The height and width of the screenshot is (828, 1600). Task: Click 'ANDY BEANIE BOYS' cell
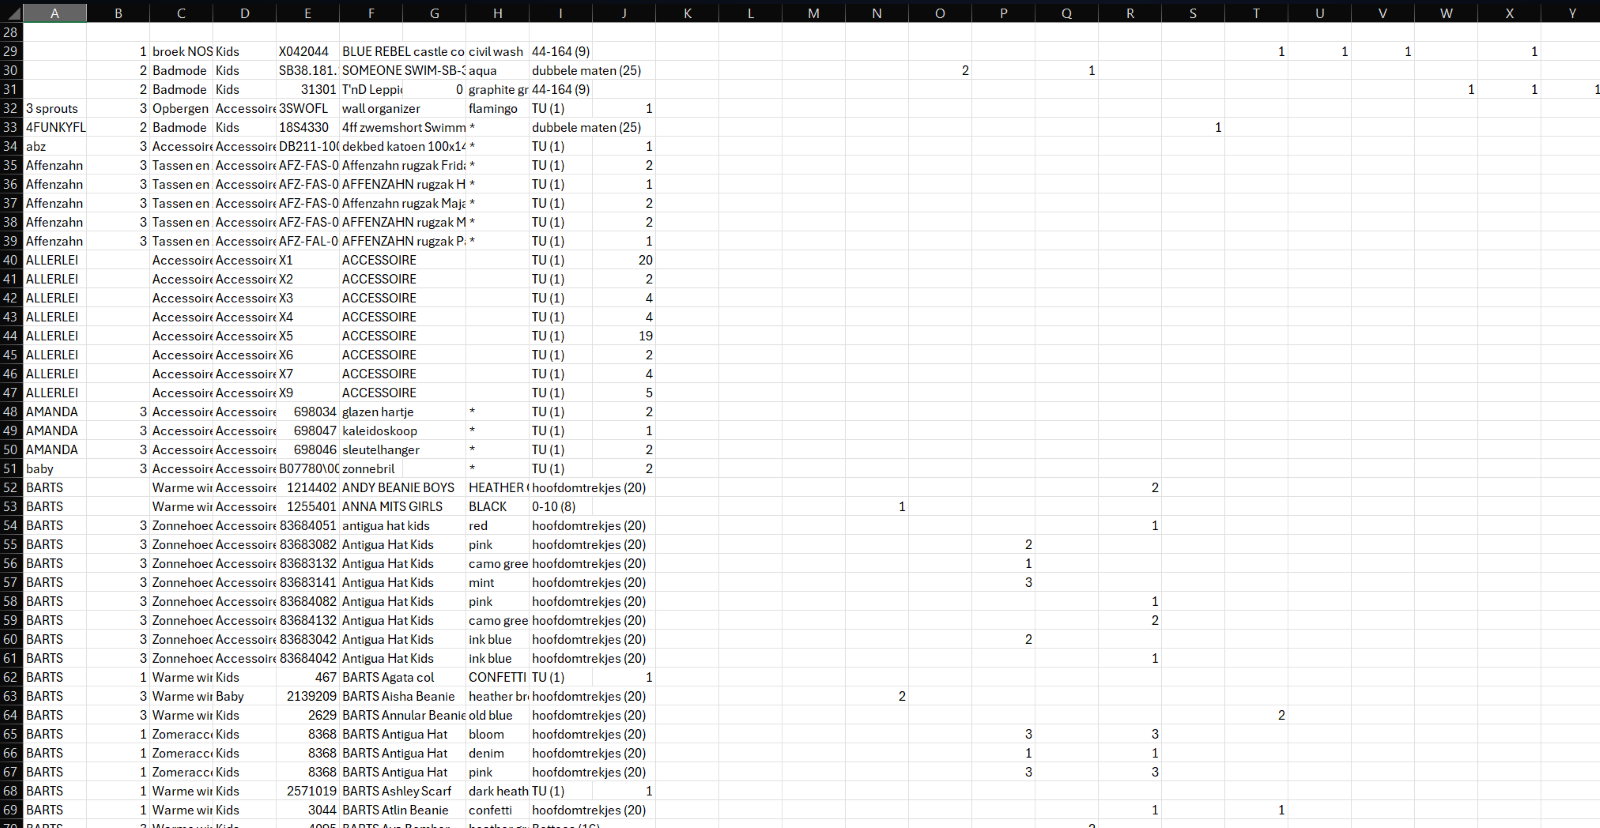point(402,488)
